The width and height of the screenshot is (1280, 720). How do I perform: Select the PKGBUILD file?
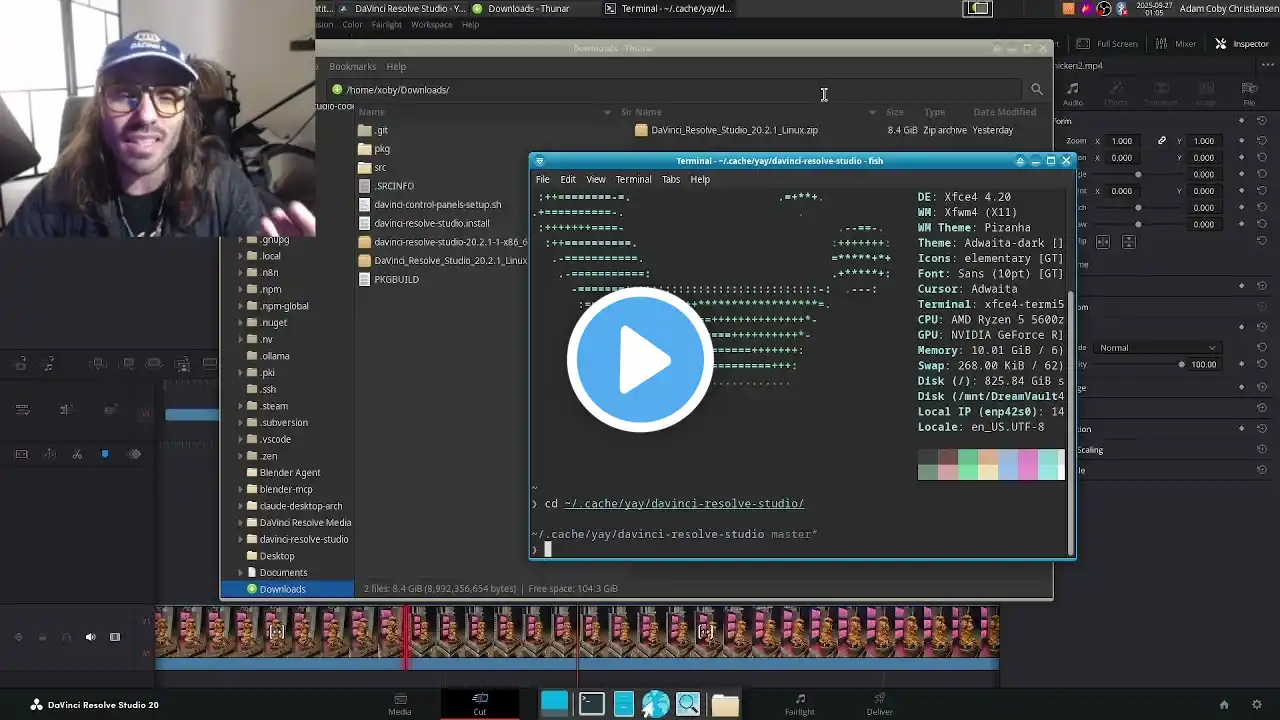(x=395, y=280)
